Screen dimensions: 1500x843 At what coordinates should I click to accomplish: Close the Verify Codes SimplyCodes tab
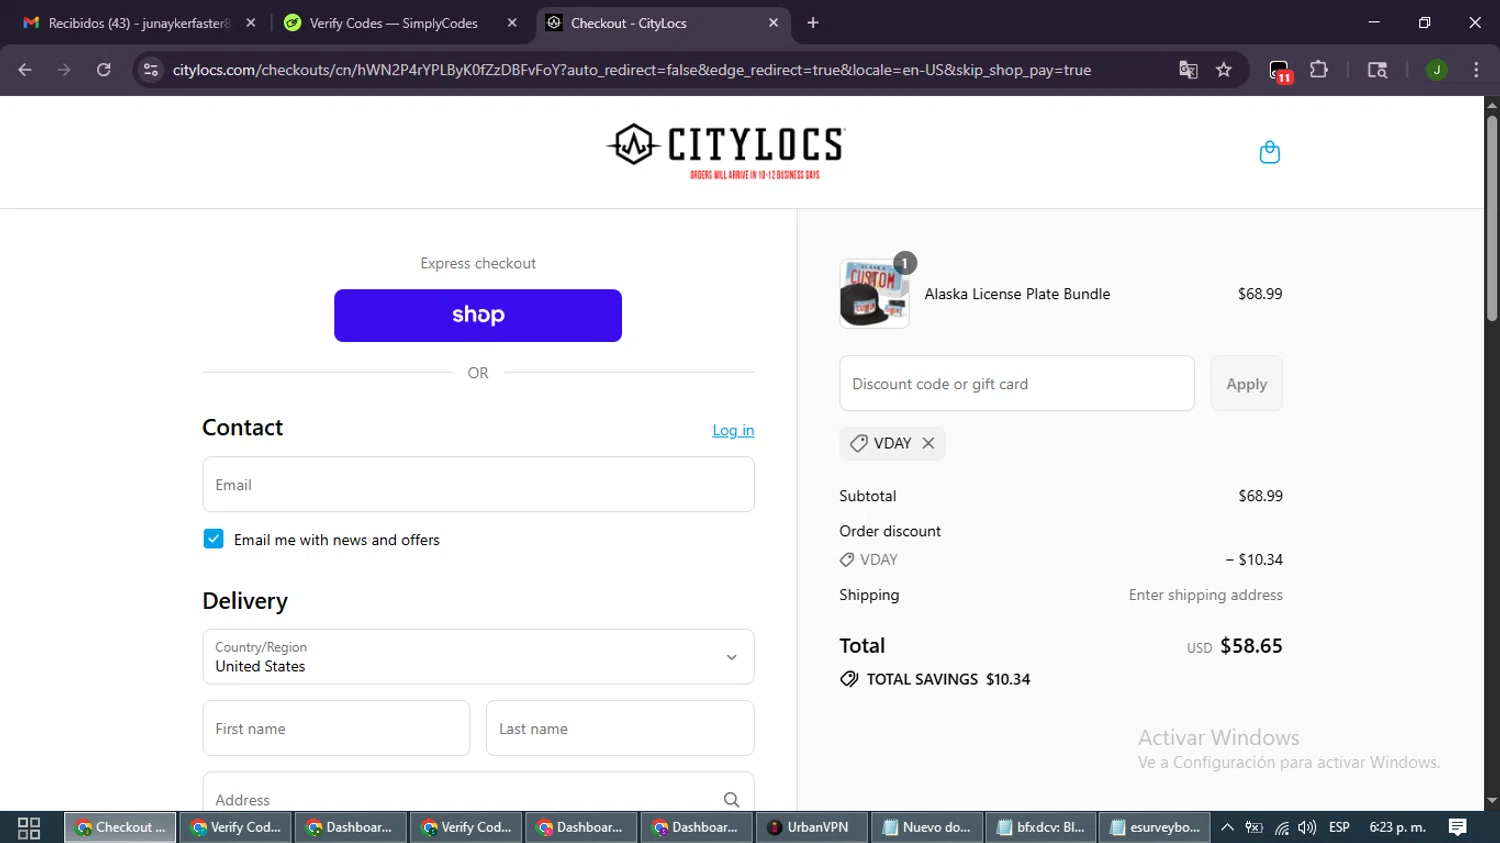pyautogui.click(x=512, y=23)
